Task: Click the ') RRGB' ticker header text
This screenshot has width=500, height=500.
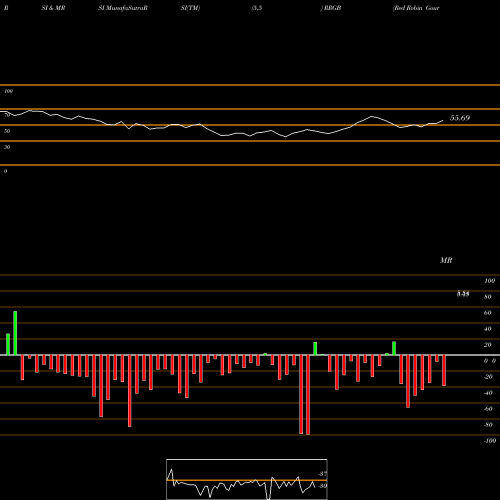Action: click(x=331, y=8)
